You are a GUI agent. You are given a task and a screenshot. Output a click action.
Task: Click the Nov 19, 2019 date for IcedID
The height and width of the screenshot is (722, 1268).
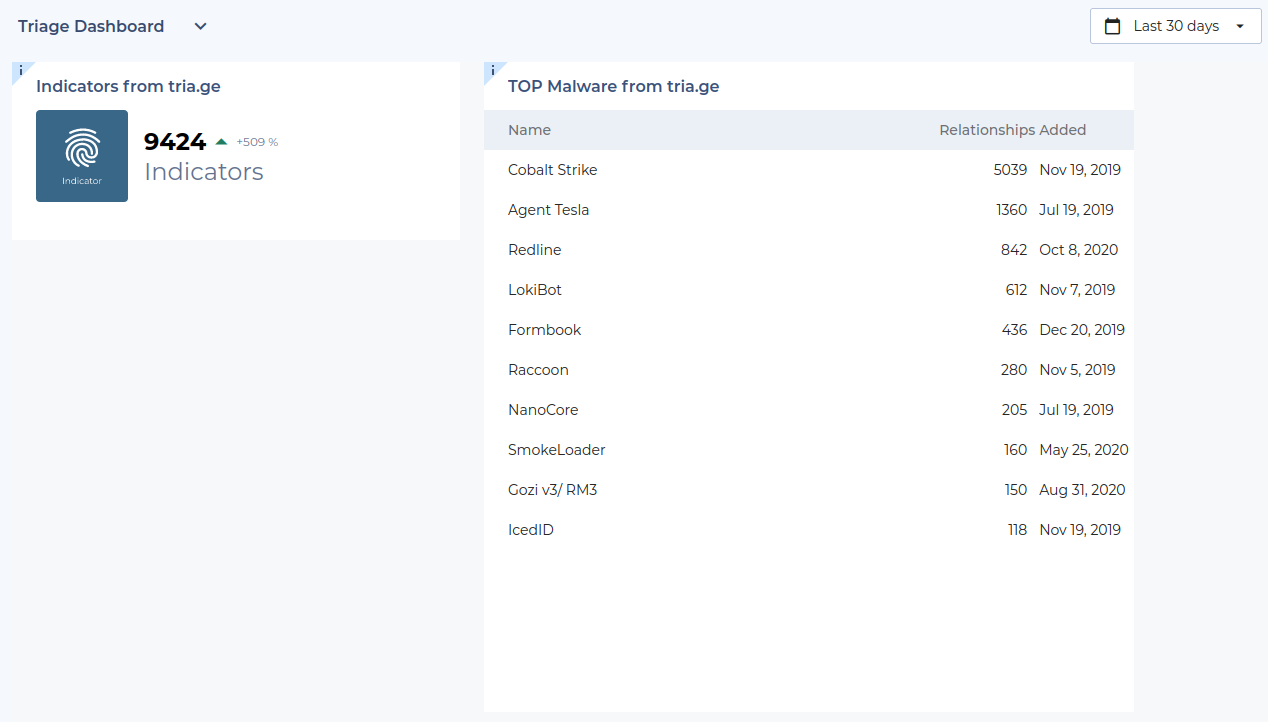tap(1080, 530)
